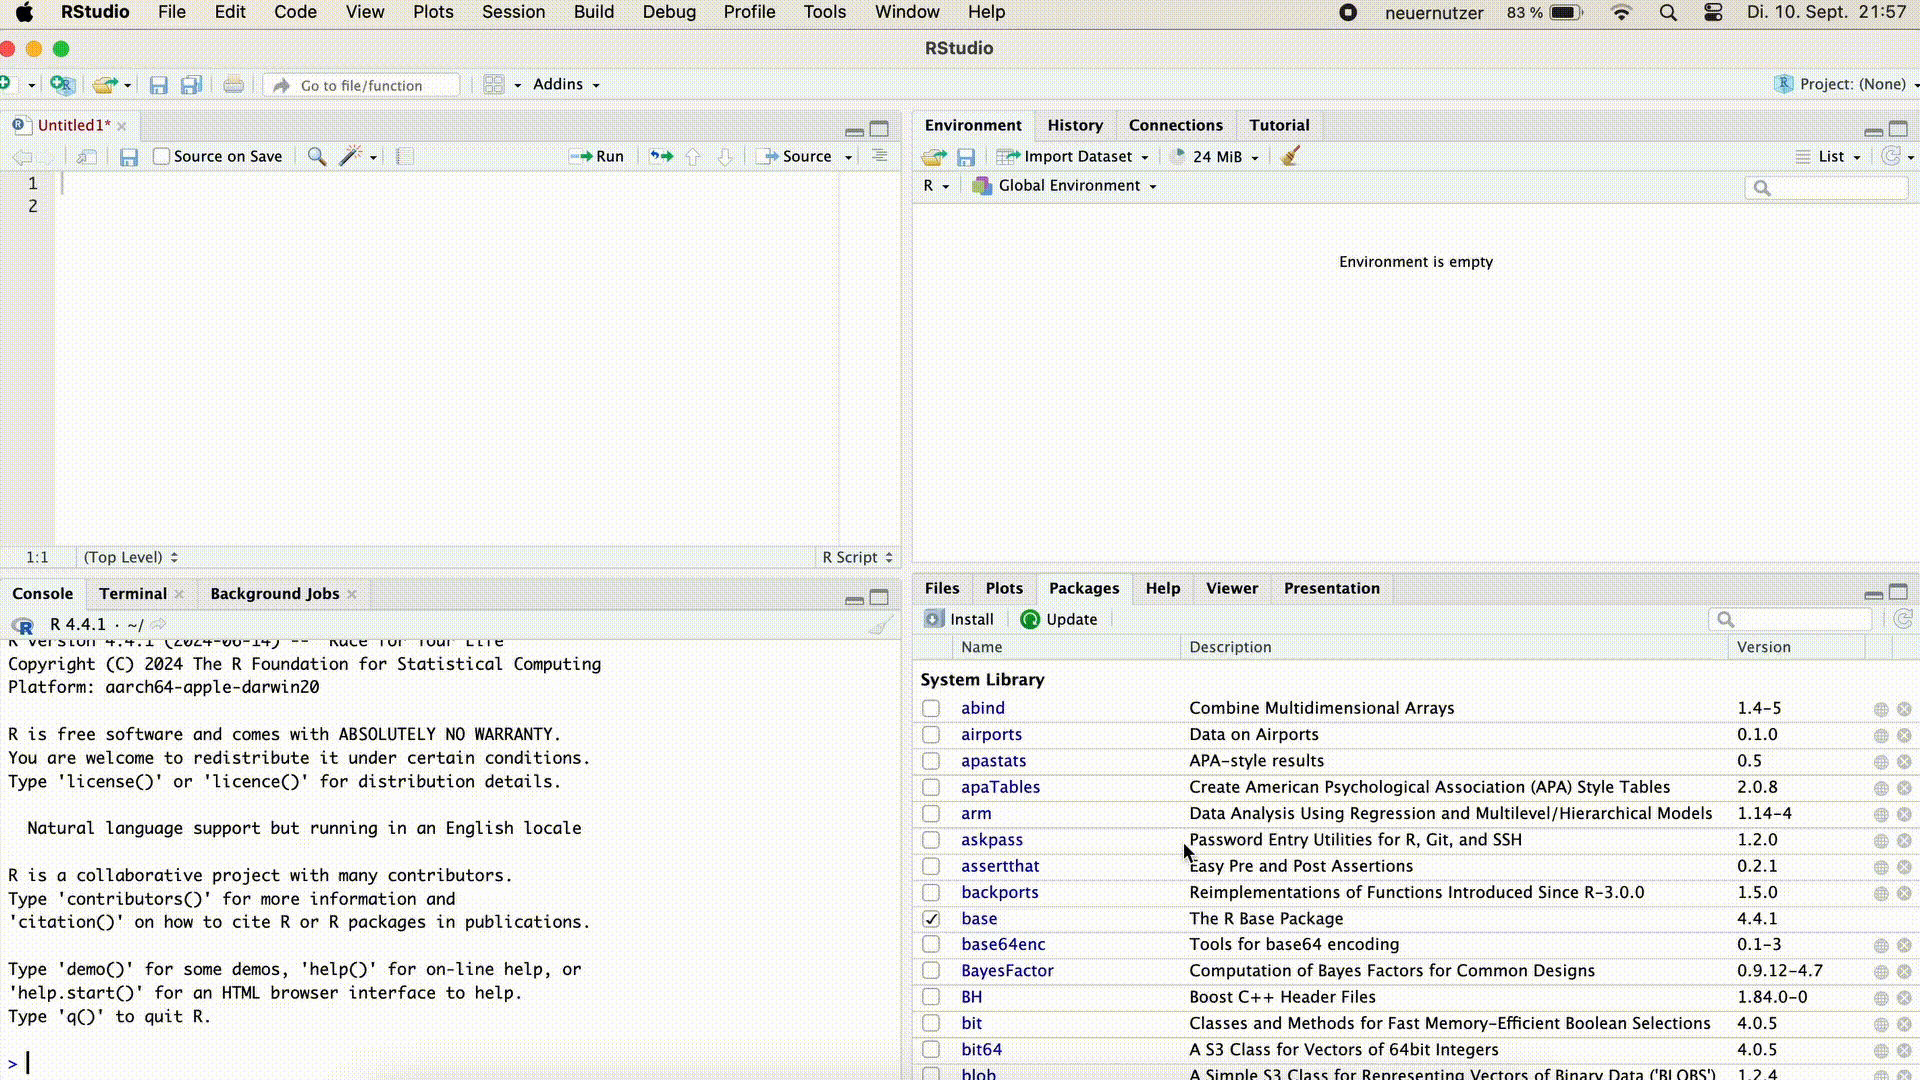
Task: Click the magic wand code tools icon
Action: tap(351, 156)
